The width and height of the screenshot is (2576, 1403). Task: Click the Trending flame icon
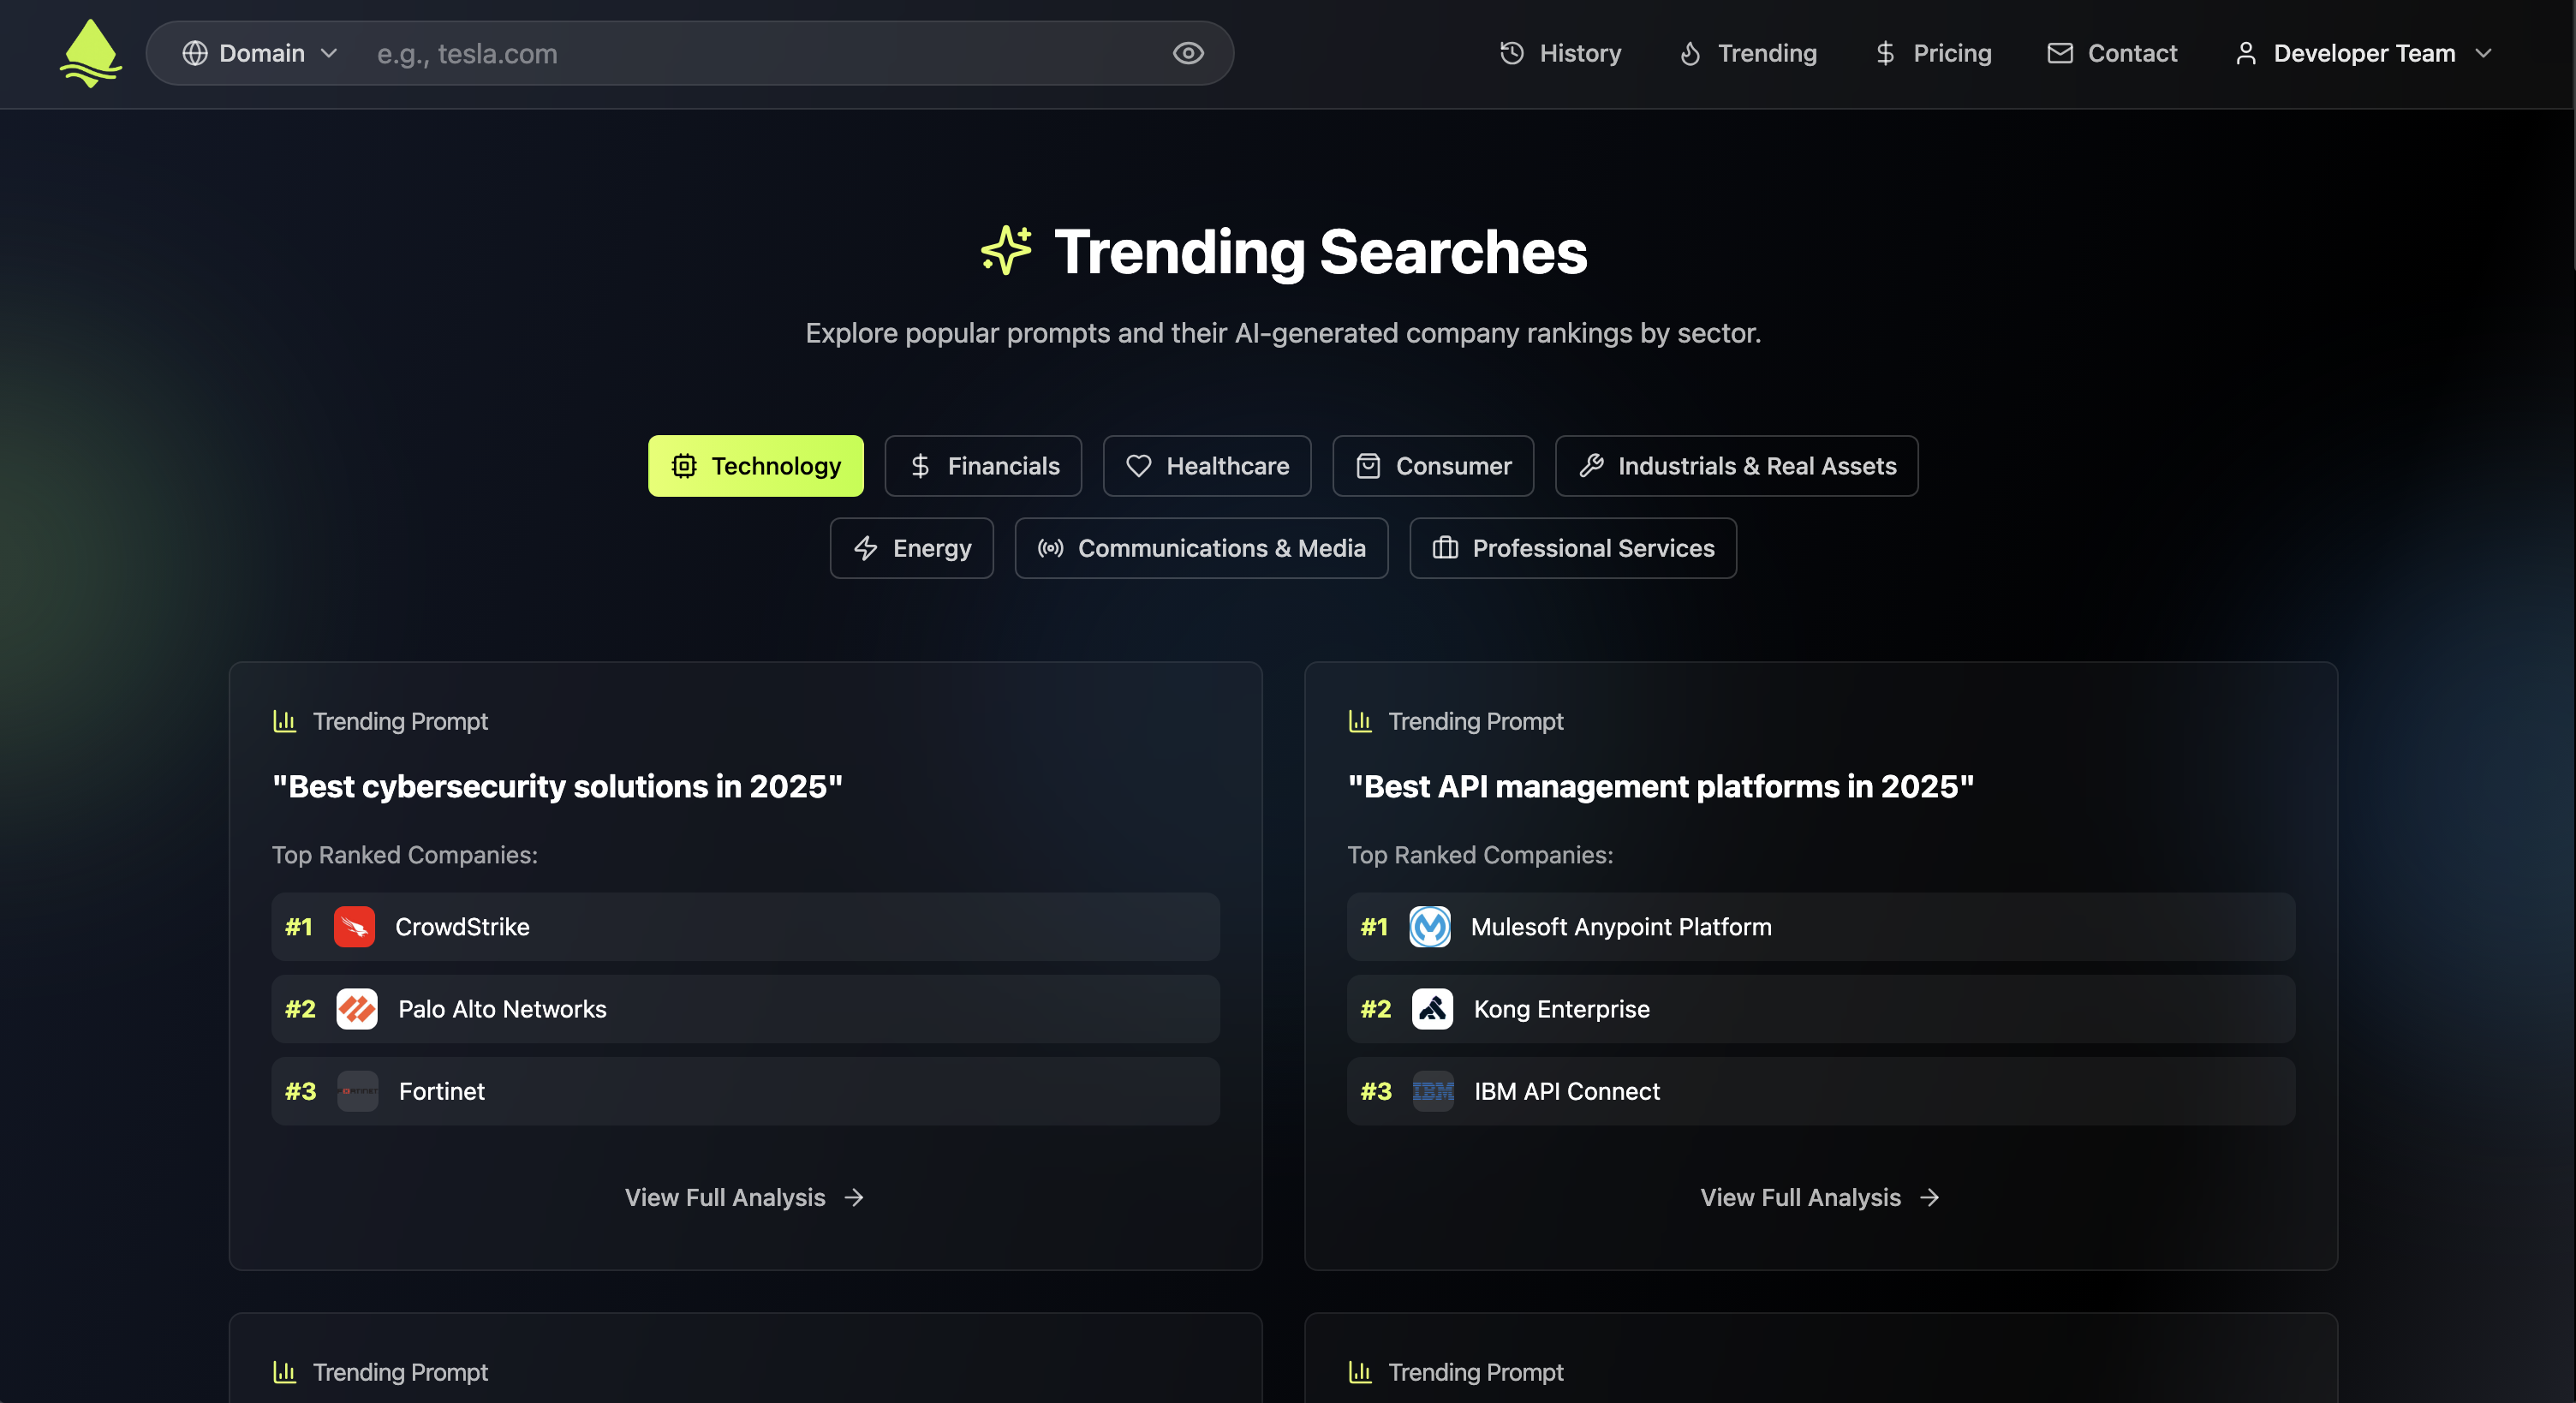(x=1690, y=53)
